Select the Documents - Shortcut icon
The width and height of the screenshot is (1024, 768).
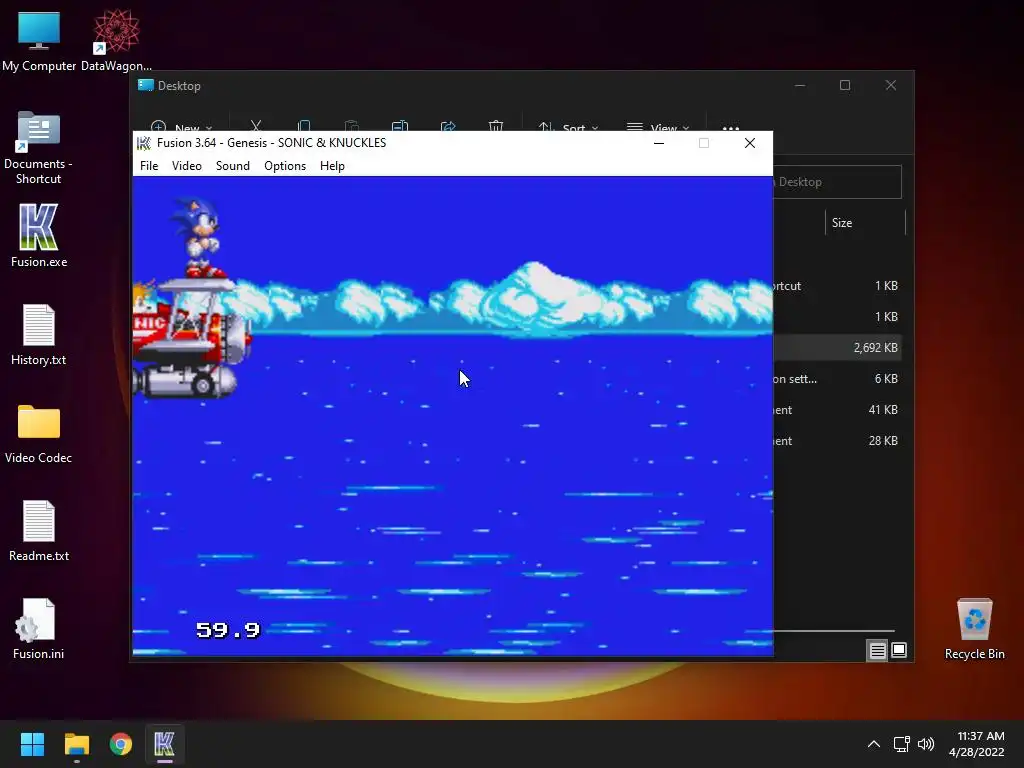(39, 148)
